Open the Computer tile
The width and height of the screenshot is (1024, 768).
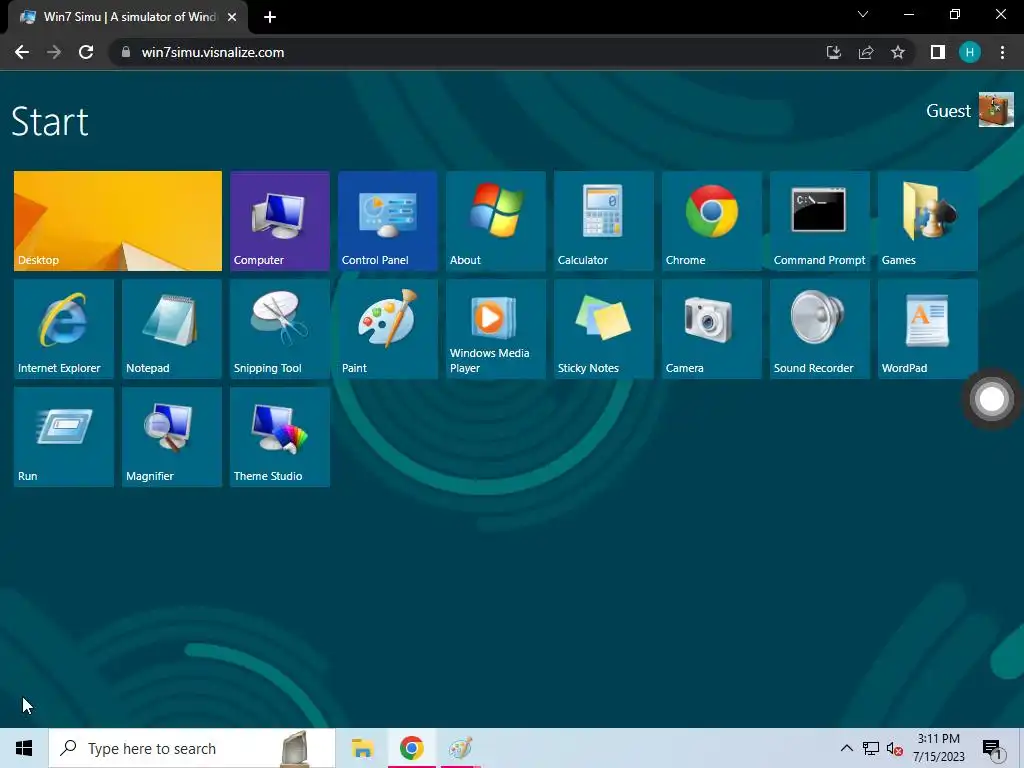280,221
